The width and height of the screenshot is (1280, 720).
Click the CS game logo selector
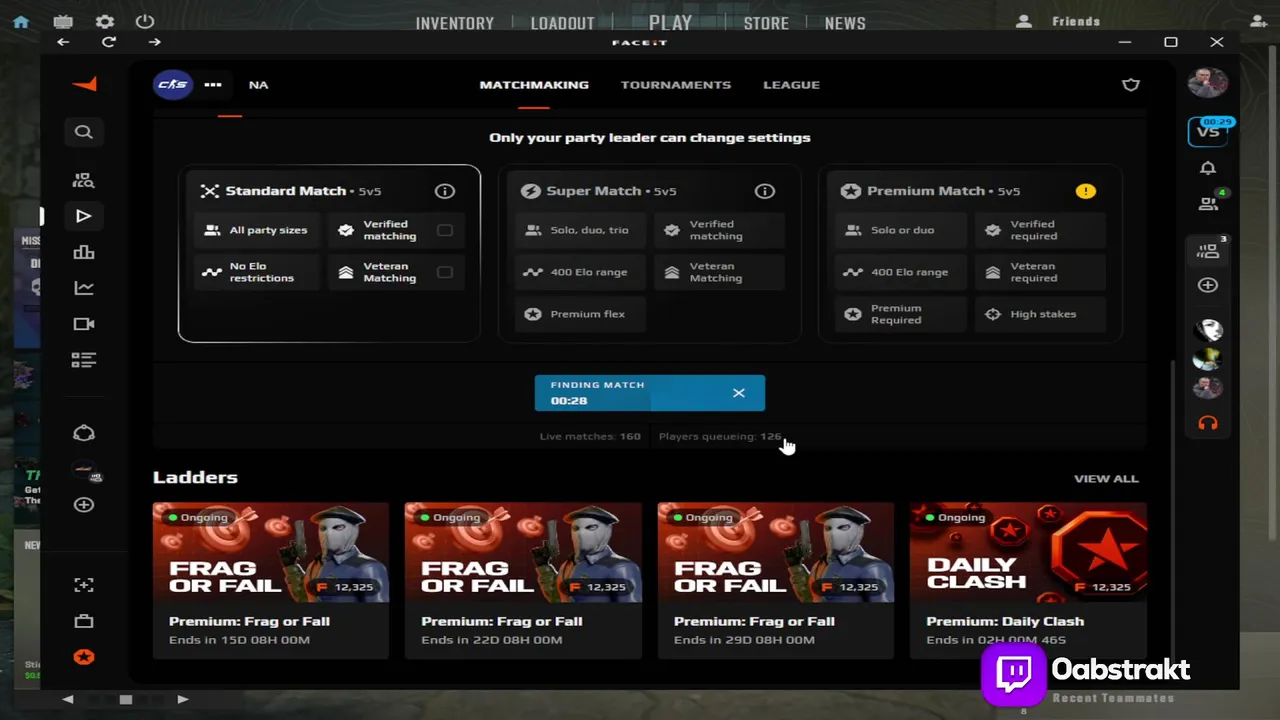[172, 85]
